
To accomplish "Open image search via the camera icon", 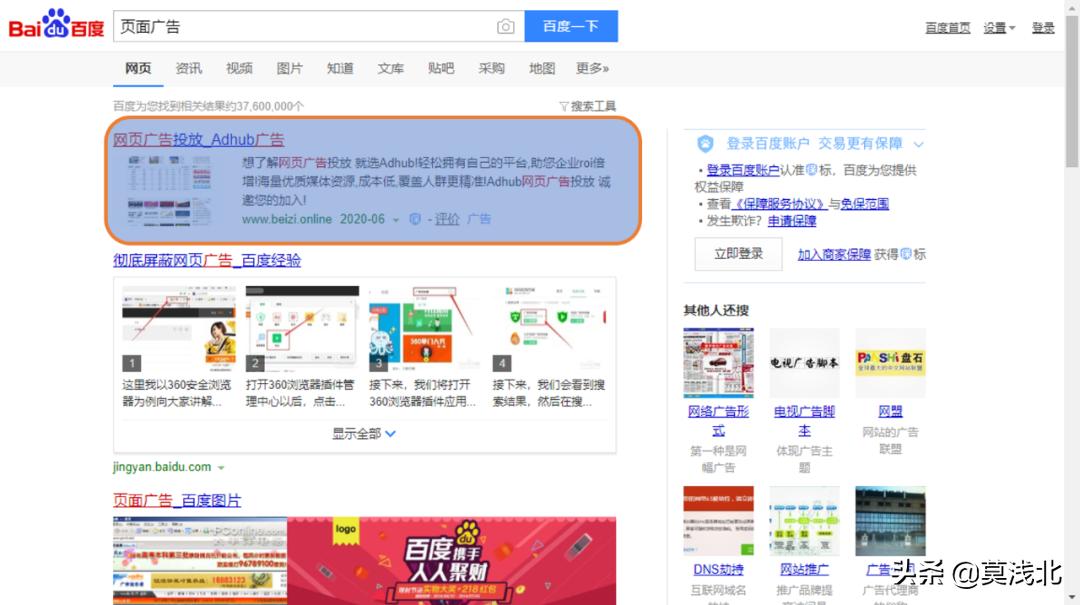I will point(507,25).
